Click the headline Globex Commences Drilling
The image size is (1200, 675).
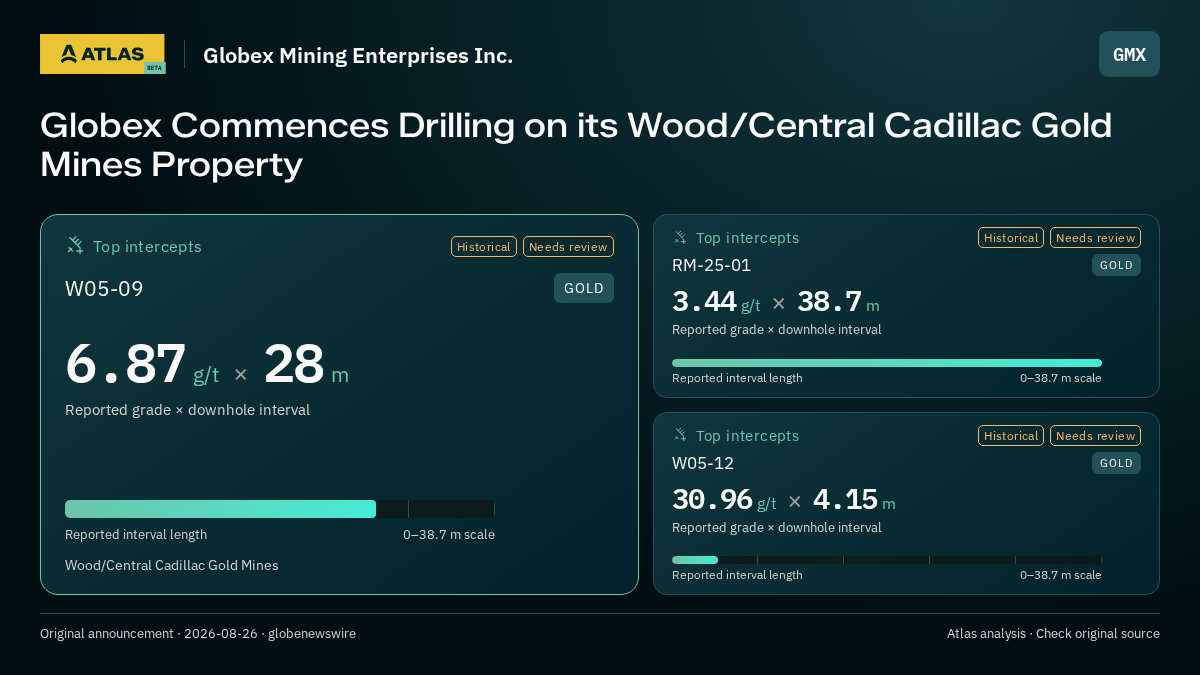[x=576, y=145]
